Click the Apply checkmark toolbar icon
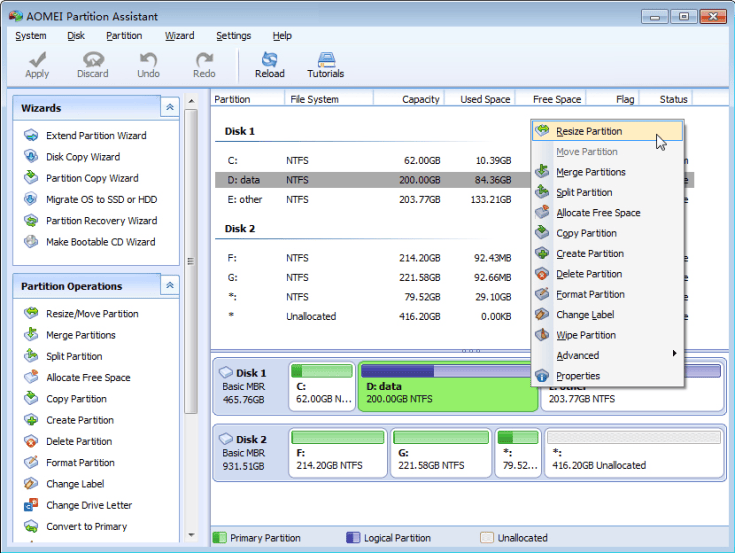The height and width of the screenshot is (553, 735). pyautogui.click(x=37, y=60)
